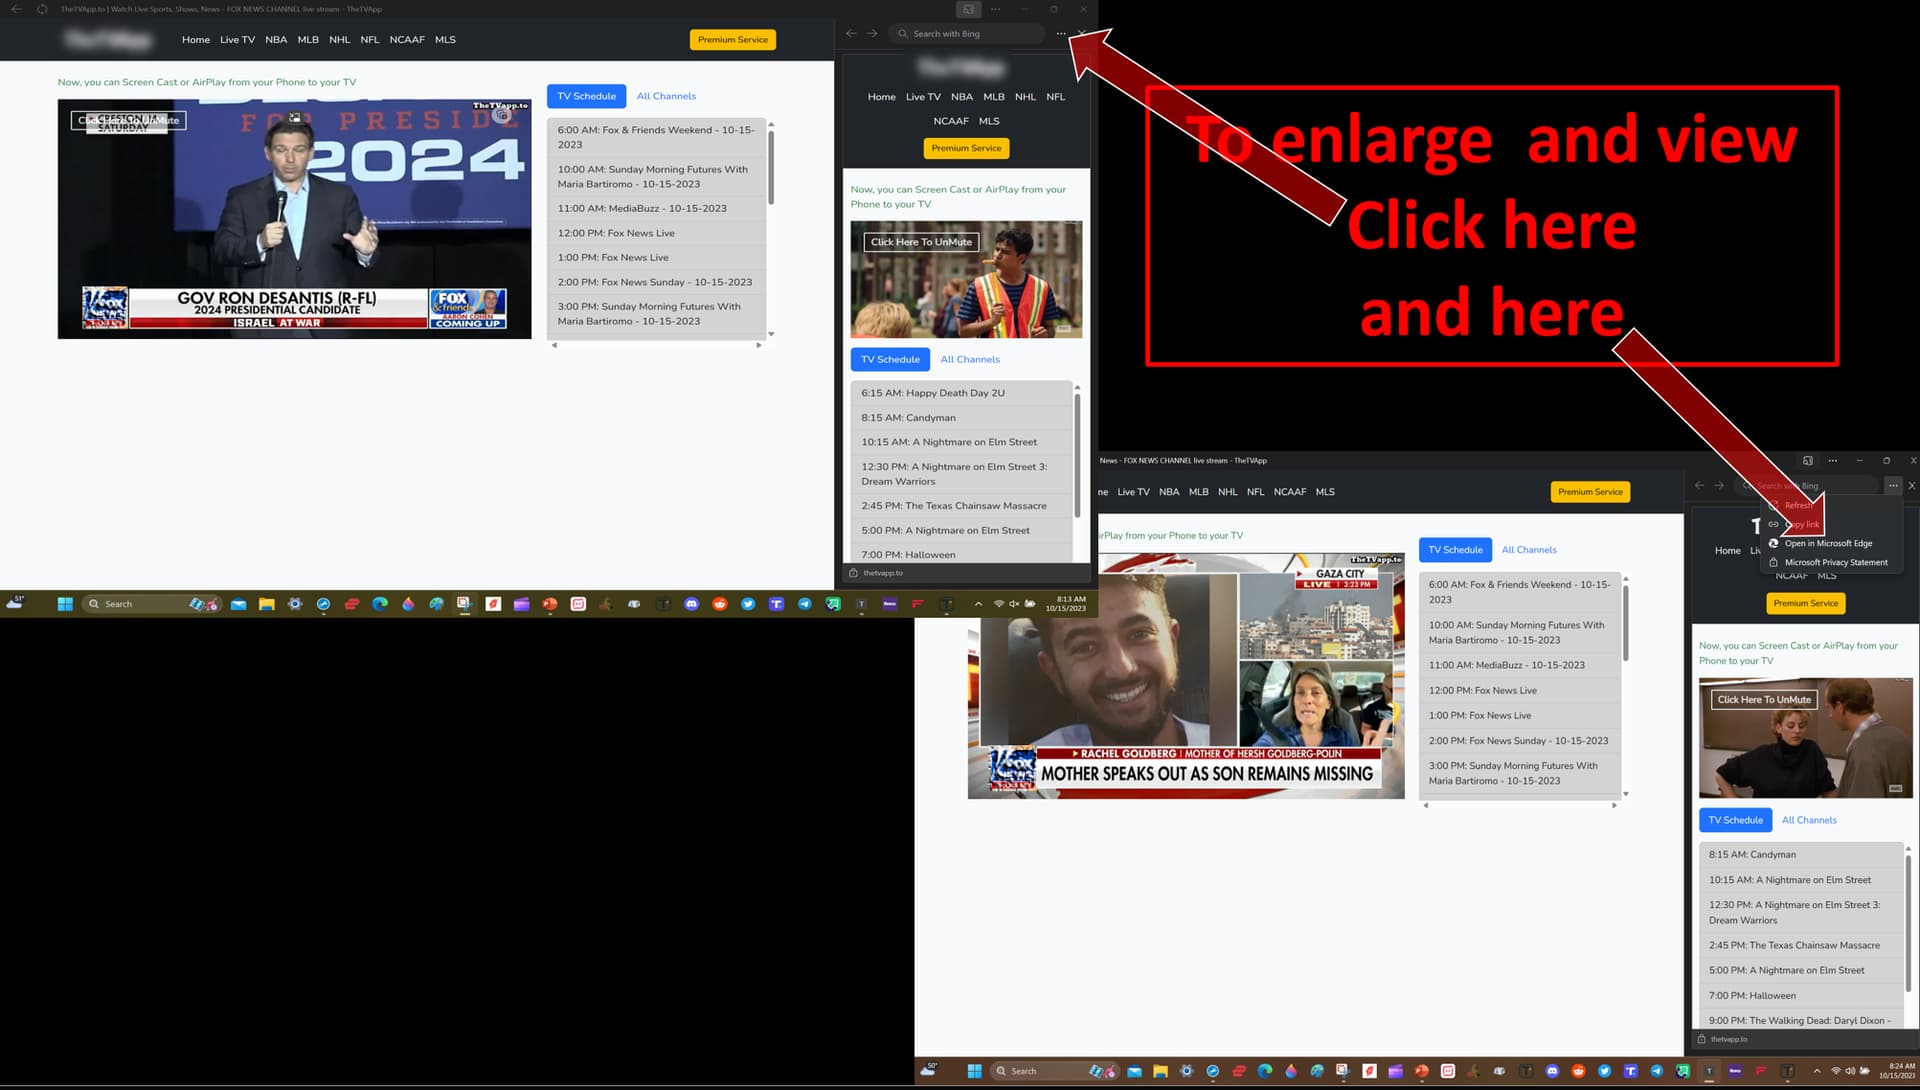The height and width of the screenshot is (1090, 1920).
Task: Click Premium Service button in lower main page
Action: pyautogui.click(x=1590, y=492)
